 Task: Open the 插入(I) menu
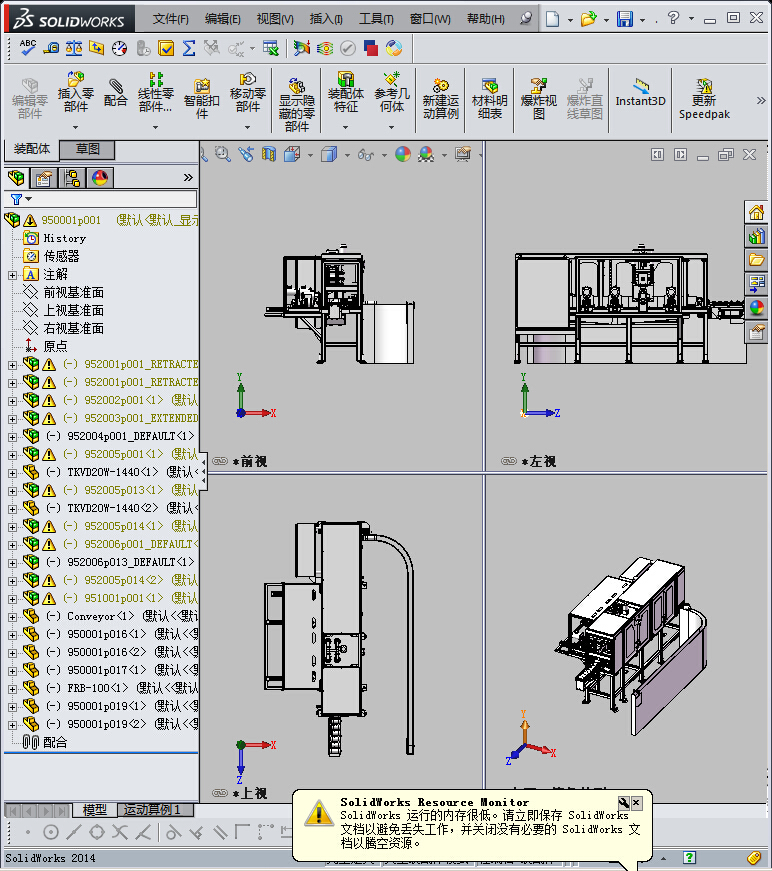(326, 19)
